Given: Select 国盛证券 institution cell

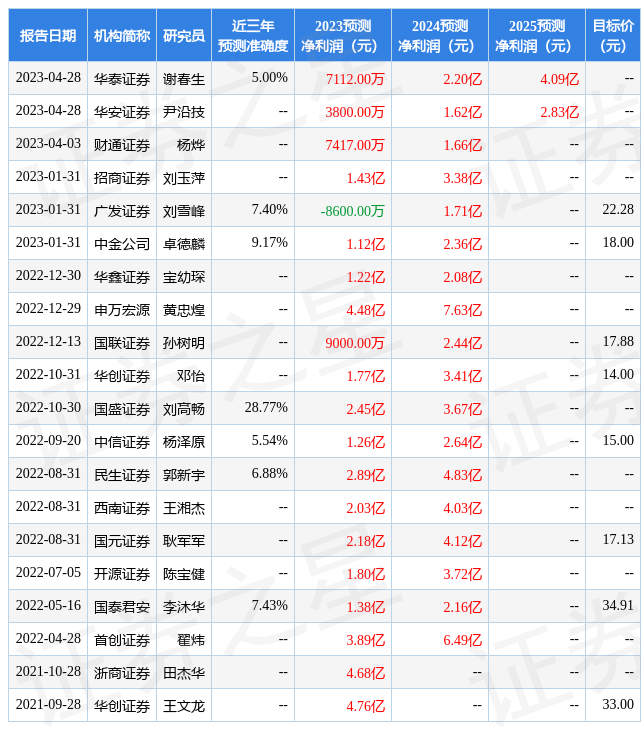Looking at the screenshot, I should pyautogui.click(x=122, y=409).
